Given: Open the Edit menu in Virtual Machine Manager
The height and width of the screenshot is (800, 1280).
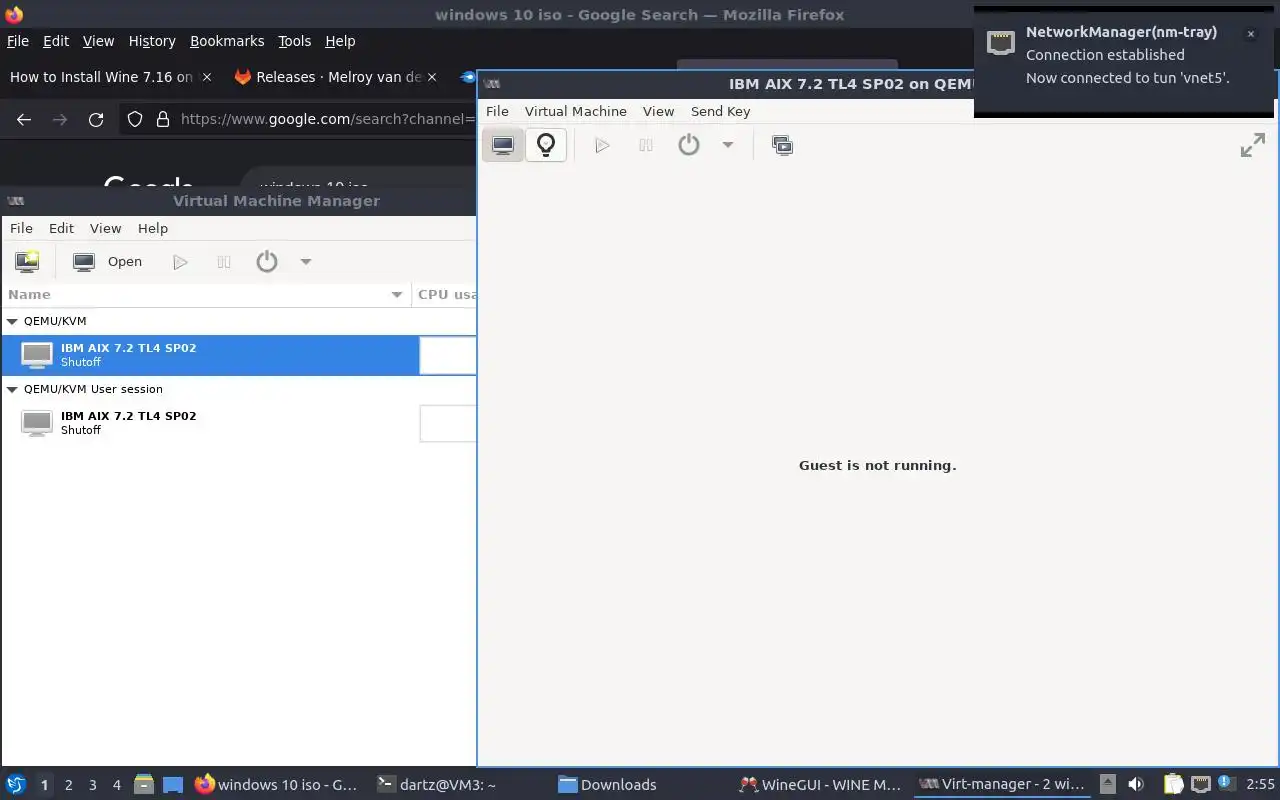Looking at the screenshot, I should click(61, 228).
